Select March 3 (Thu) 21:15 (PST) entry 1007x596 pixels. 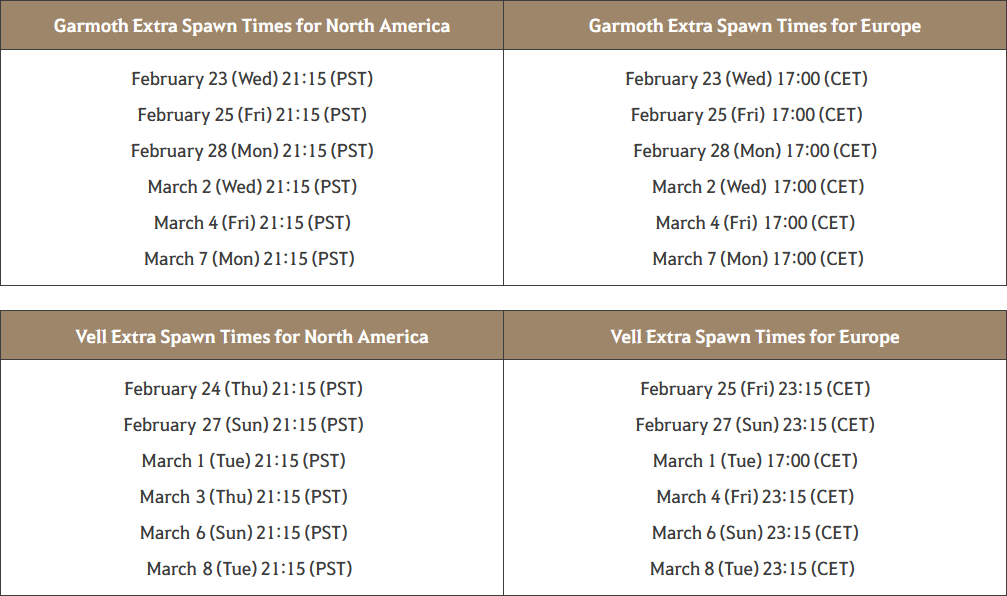click(x=243, y=497)
